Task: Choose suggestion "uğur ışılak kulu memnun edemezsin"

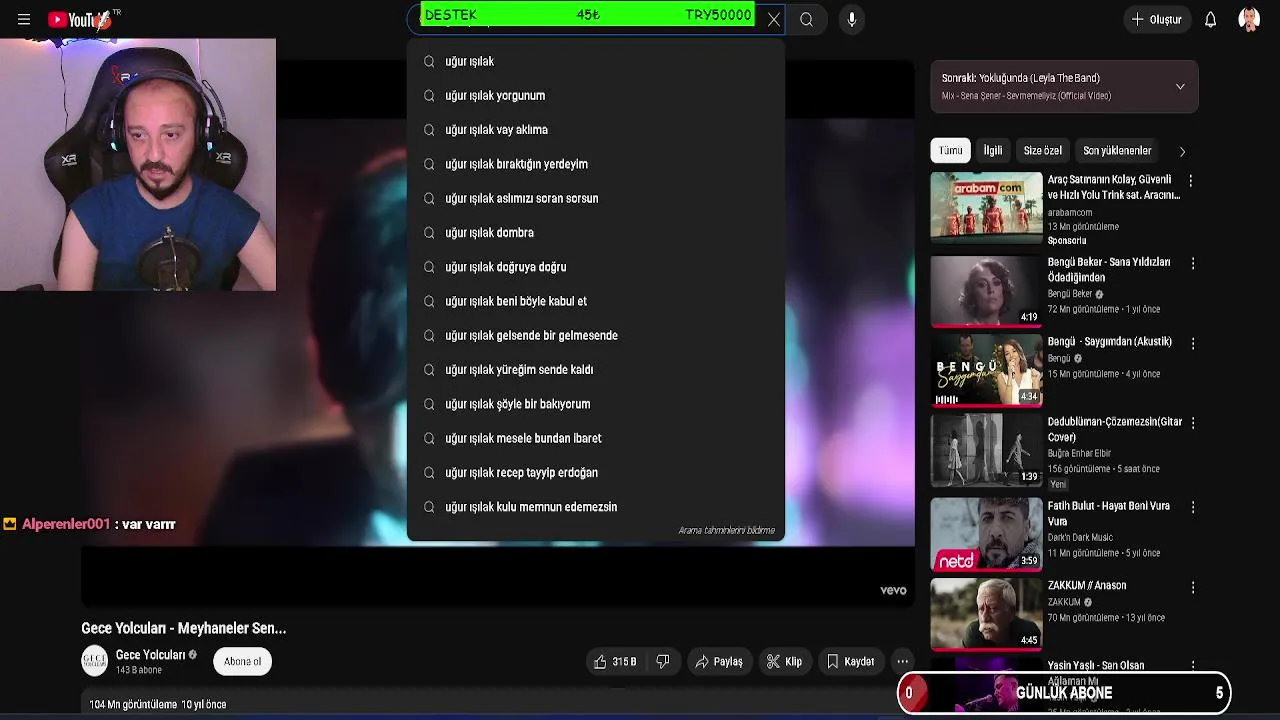Action: point(596,507)
